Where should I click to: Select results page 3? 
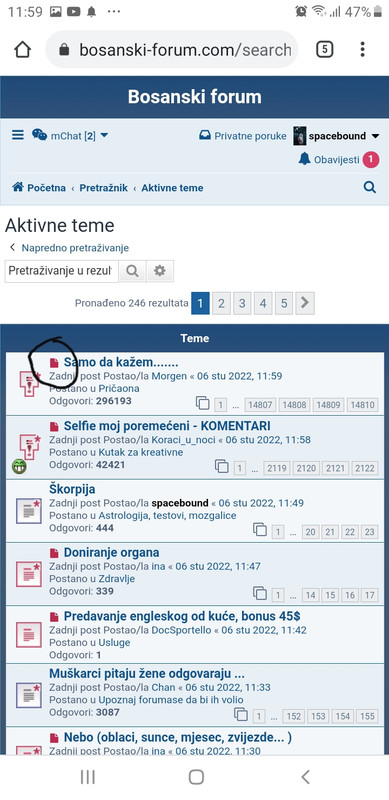[242, 304]
